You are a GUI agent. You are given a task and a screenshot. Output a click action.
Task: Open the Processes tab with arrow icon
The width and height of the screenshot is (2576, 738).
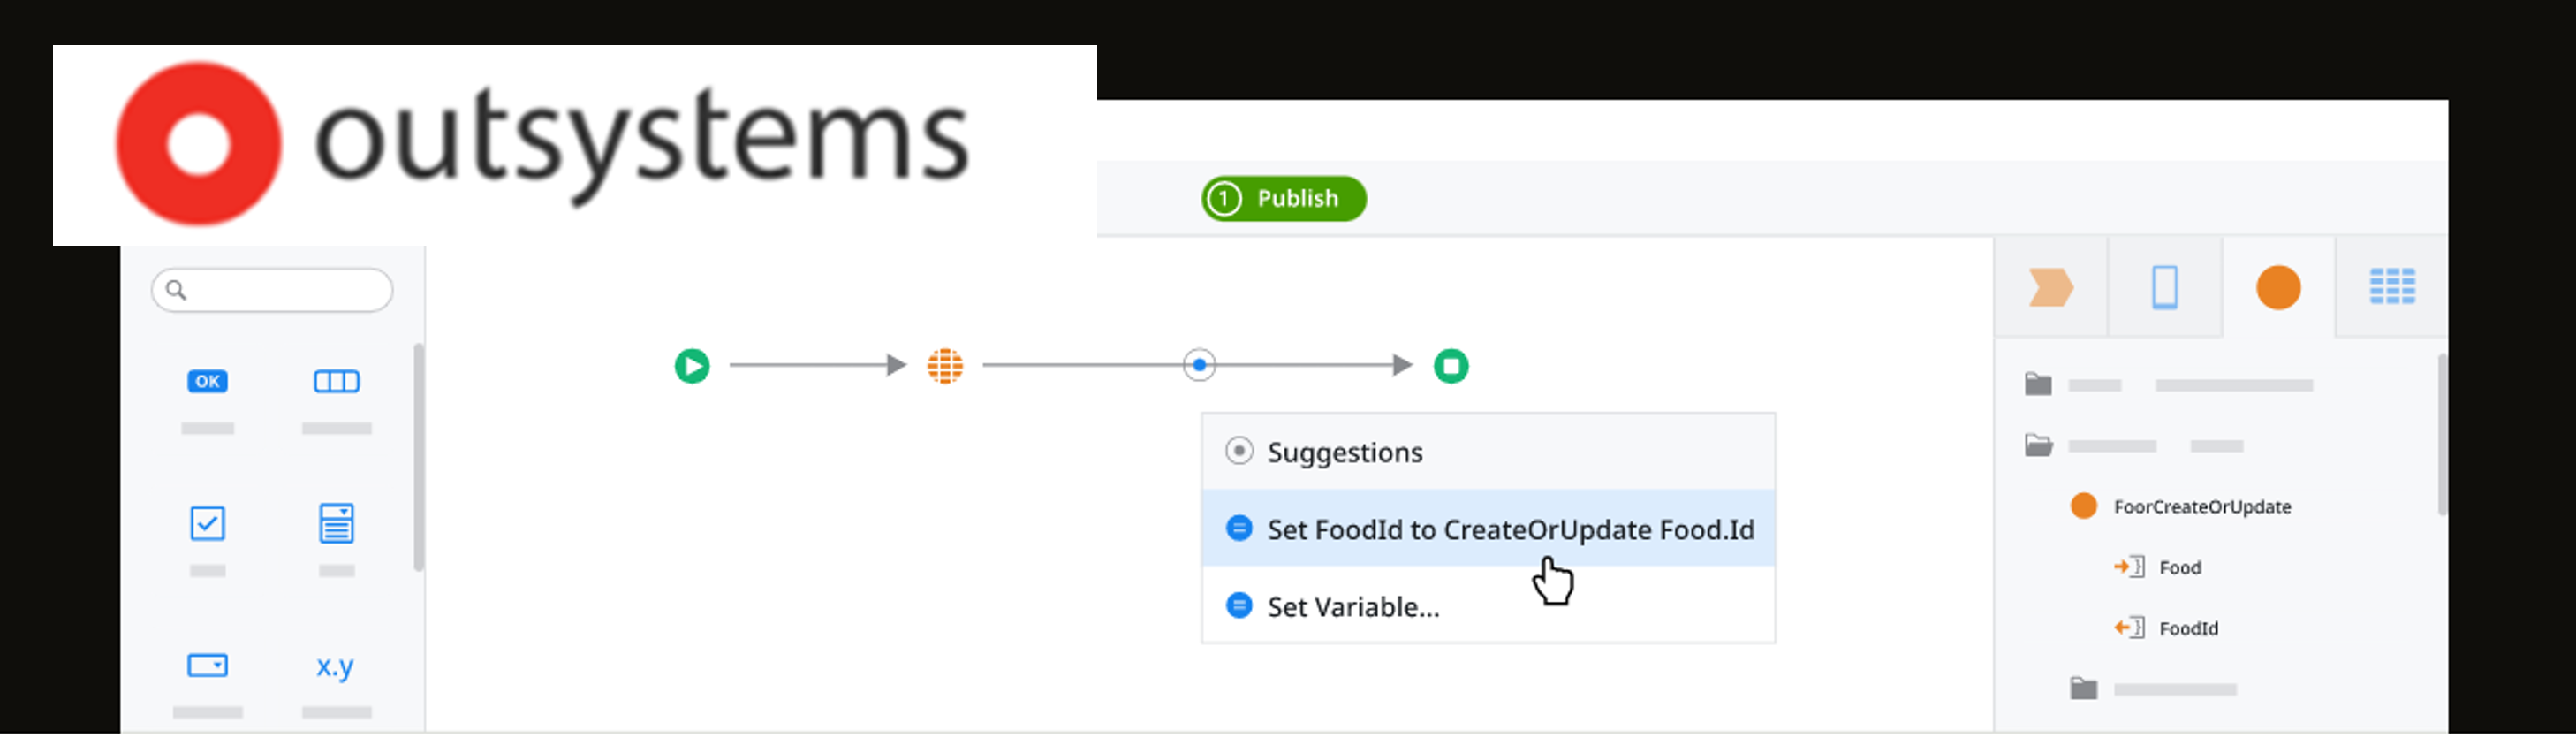(x=2051, y=288)
